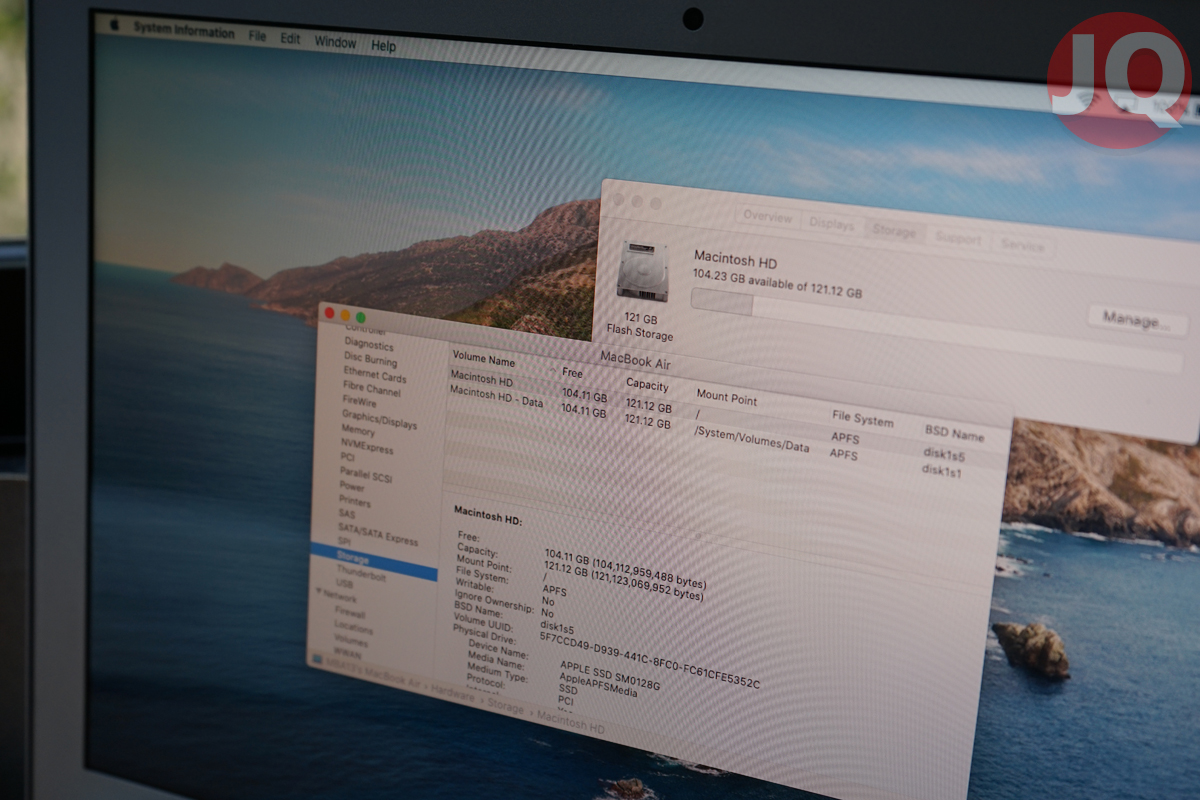This screenshot has height=800, width=1200.
Task: Switch to the Displays tab in About This Mac
Action: [x=832, y=224]
